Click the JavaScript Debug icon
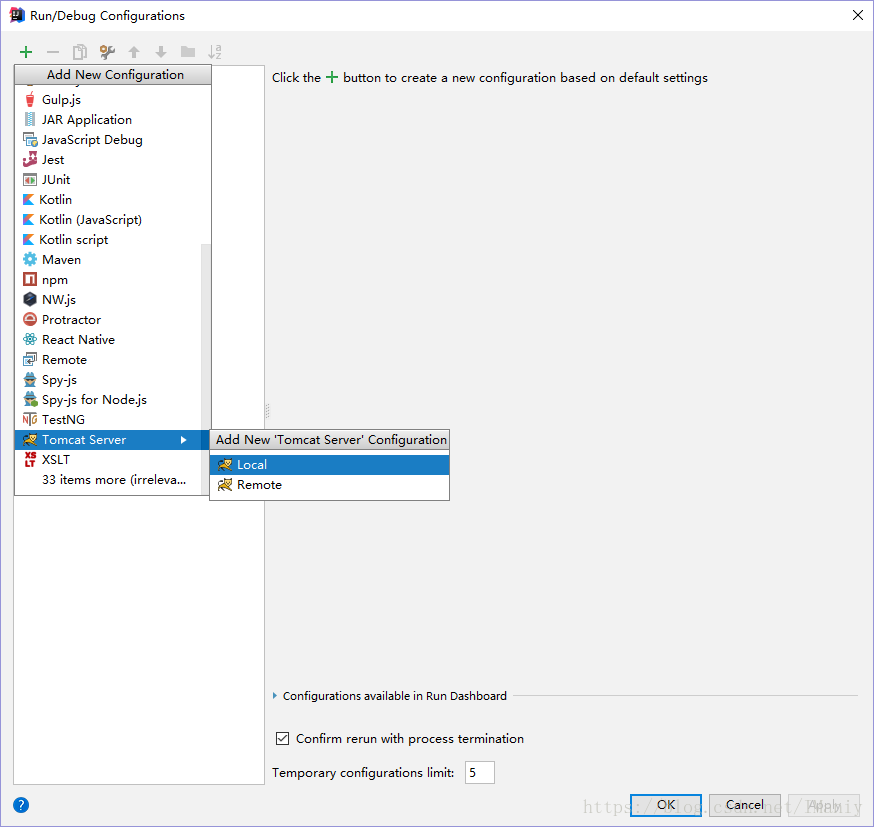 coord(30,139)
